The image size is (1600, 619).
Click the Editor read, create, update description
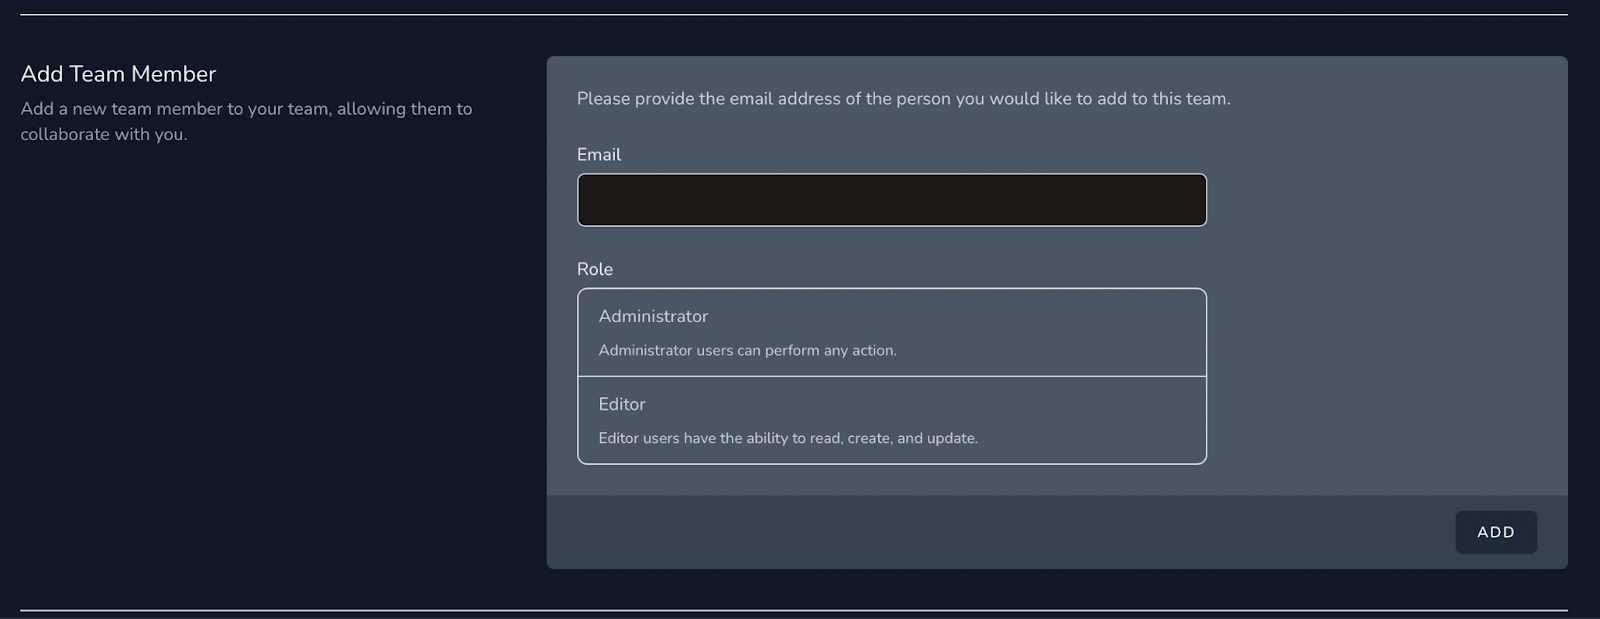pos(788,438)
